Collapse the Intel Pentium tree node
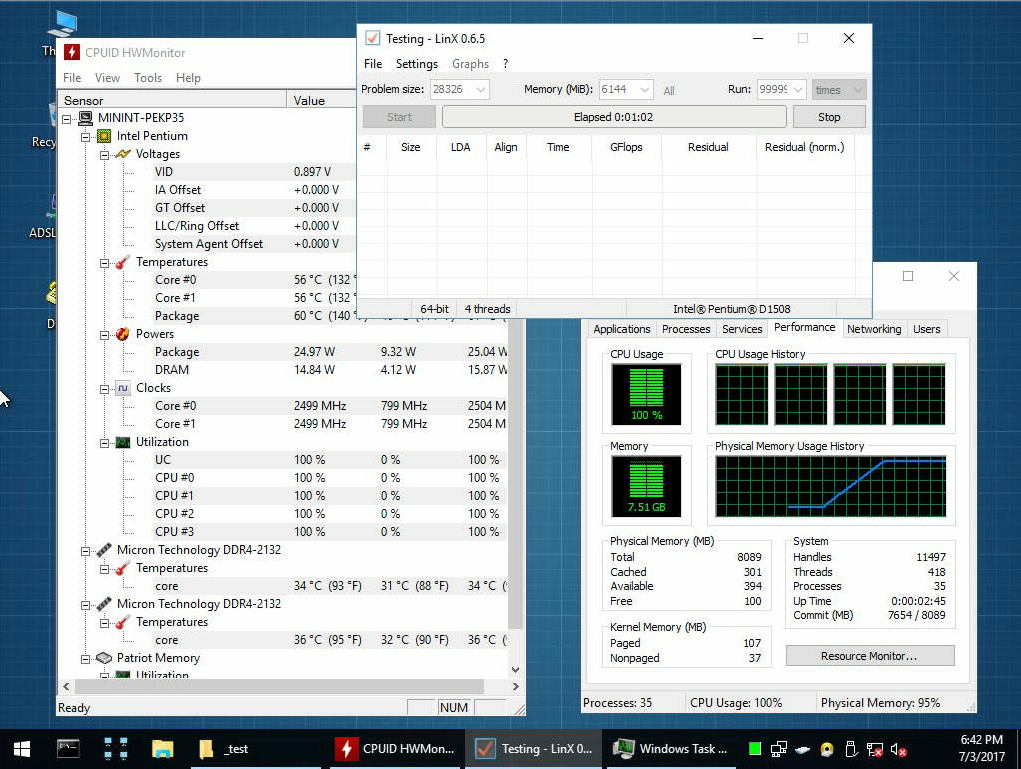Screen dimensions: 1021x769 (x=85, y=137)
